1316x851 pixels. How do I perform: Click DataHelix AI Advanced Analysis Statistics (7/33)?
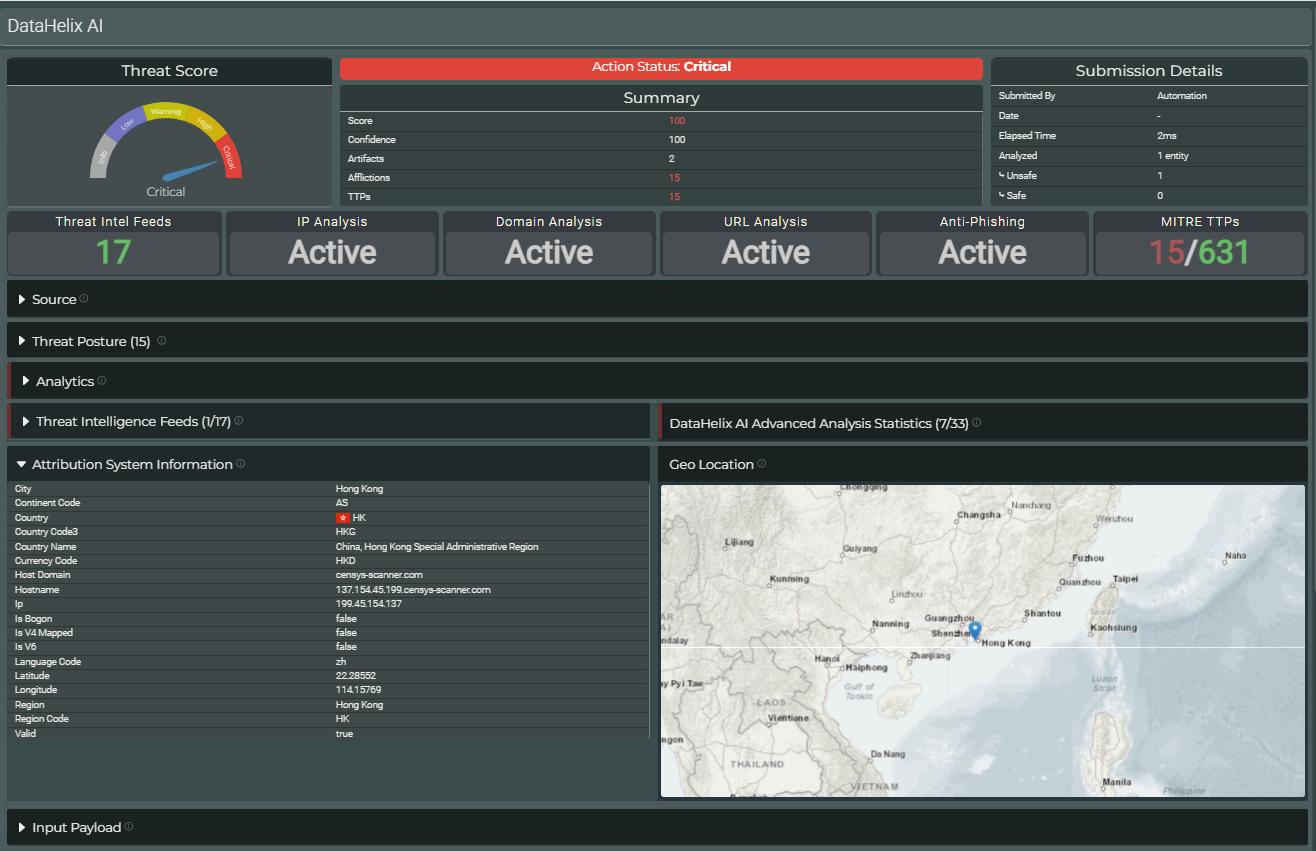coord(817,423)
